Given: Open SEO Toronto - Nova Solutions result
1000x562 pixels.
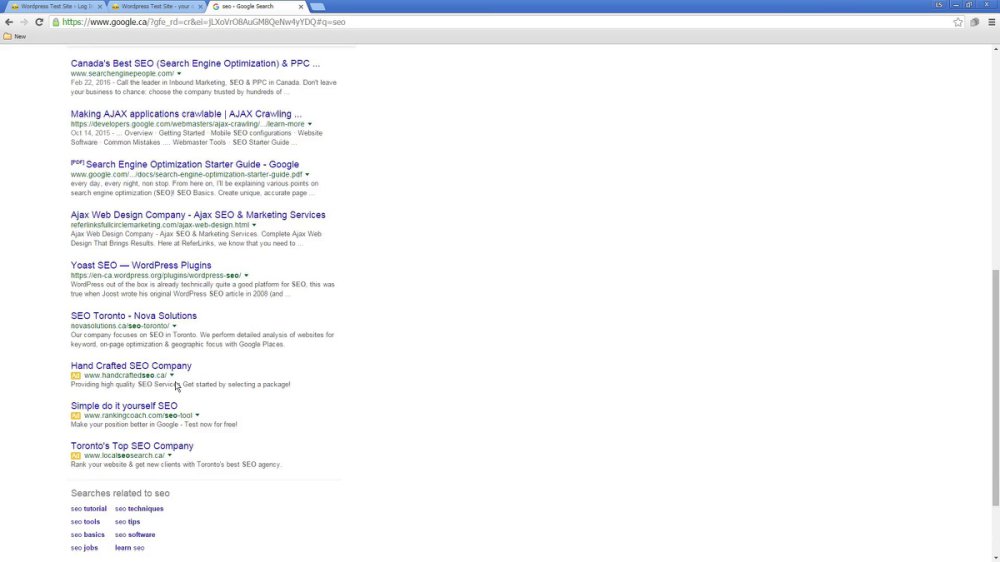Looking at the screenshot, I should coord(133,315).
